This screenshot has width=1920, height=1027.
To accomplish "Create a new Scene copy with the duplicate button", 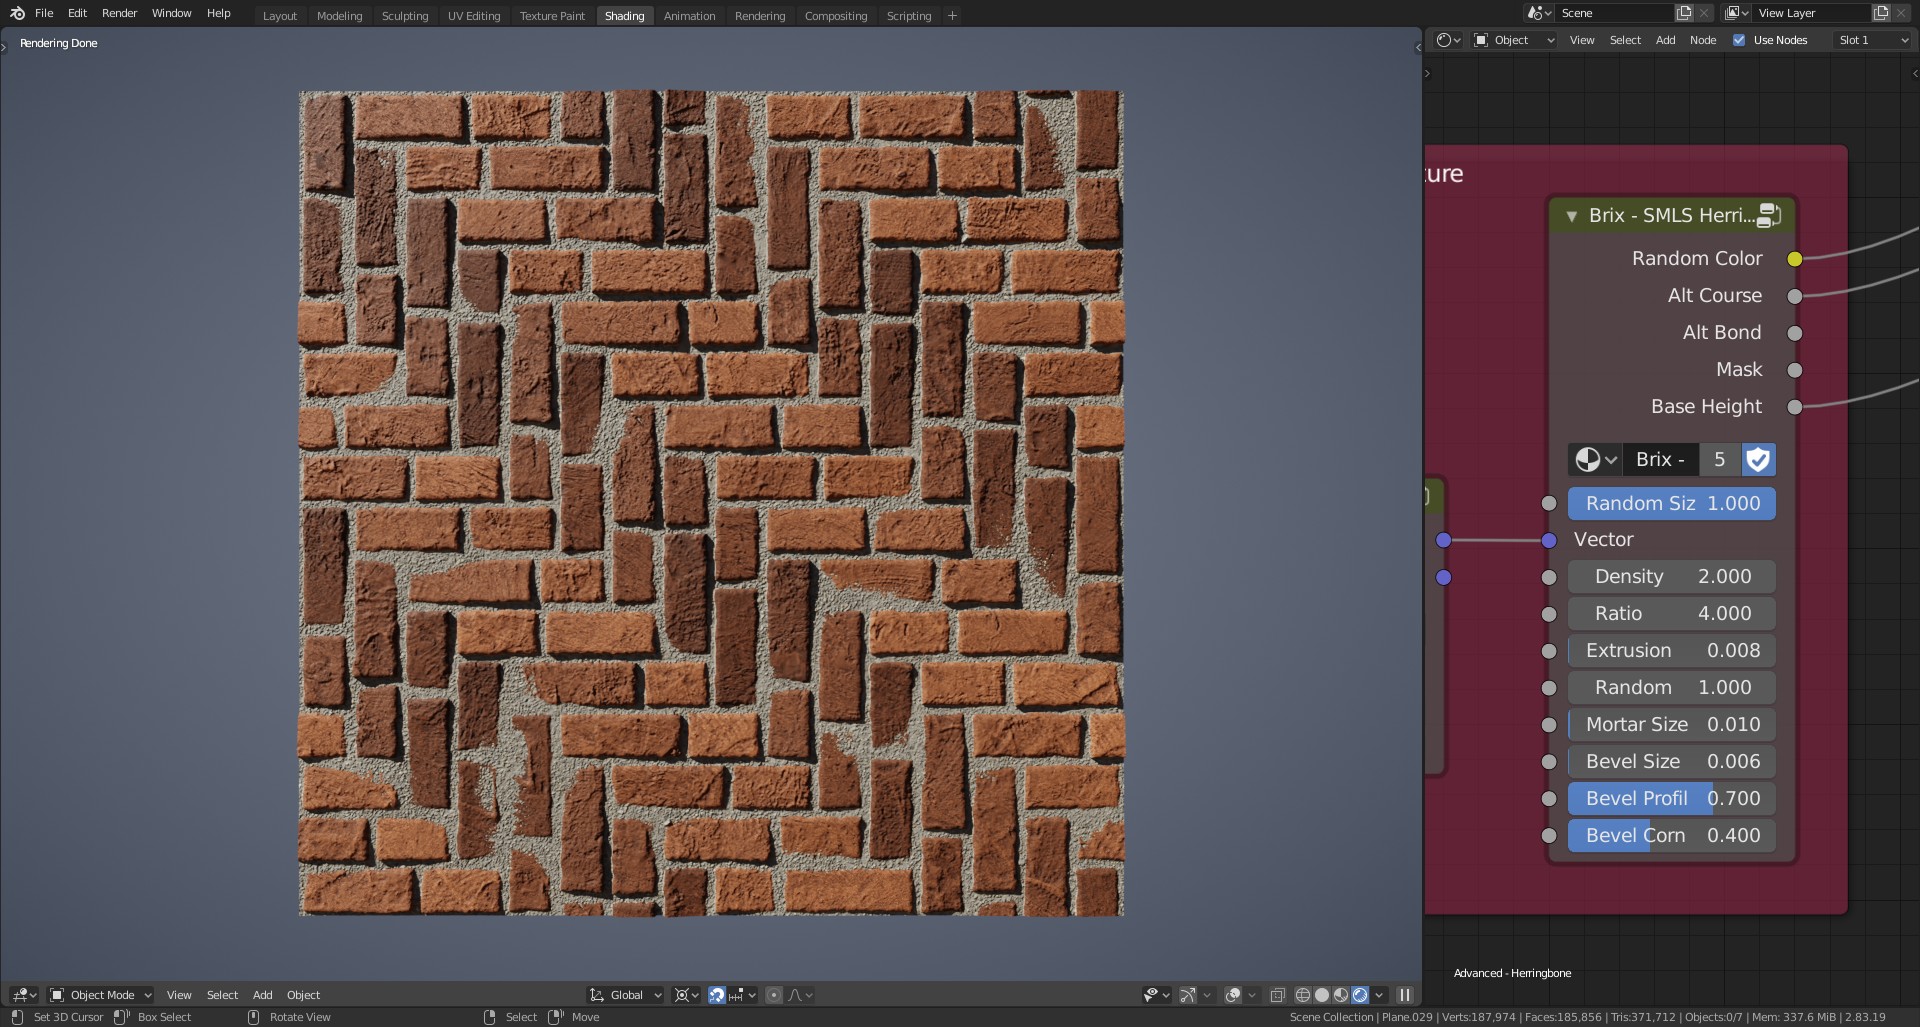I will pyautogui.click(x=1683, y=12).
